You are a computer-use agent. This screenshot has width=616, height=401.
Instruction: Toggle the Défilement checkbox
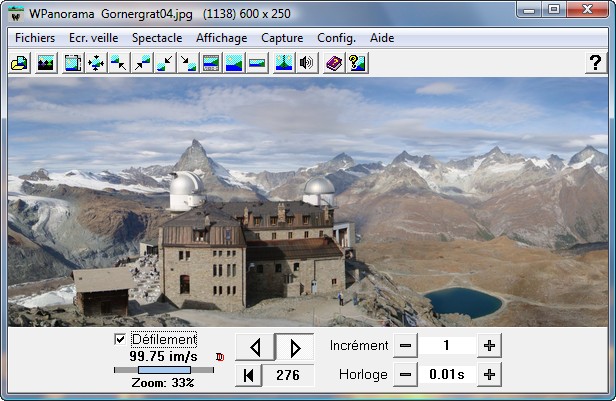tap(120, 339)
